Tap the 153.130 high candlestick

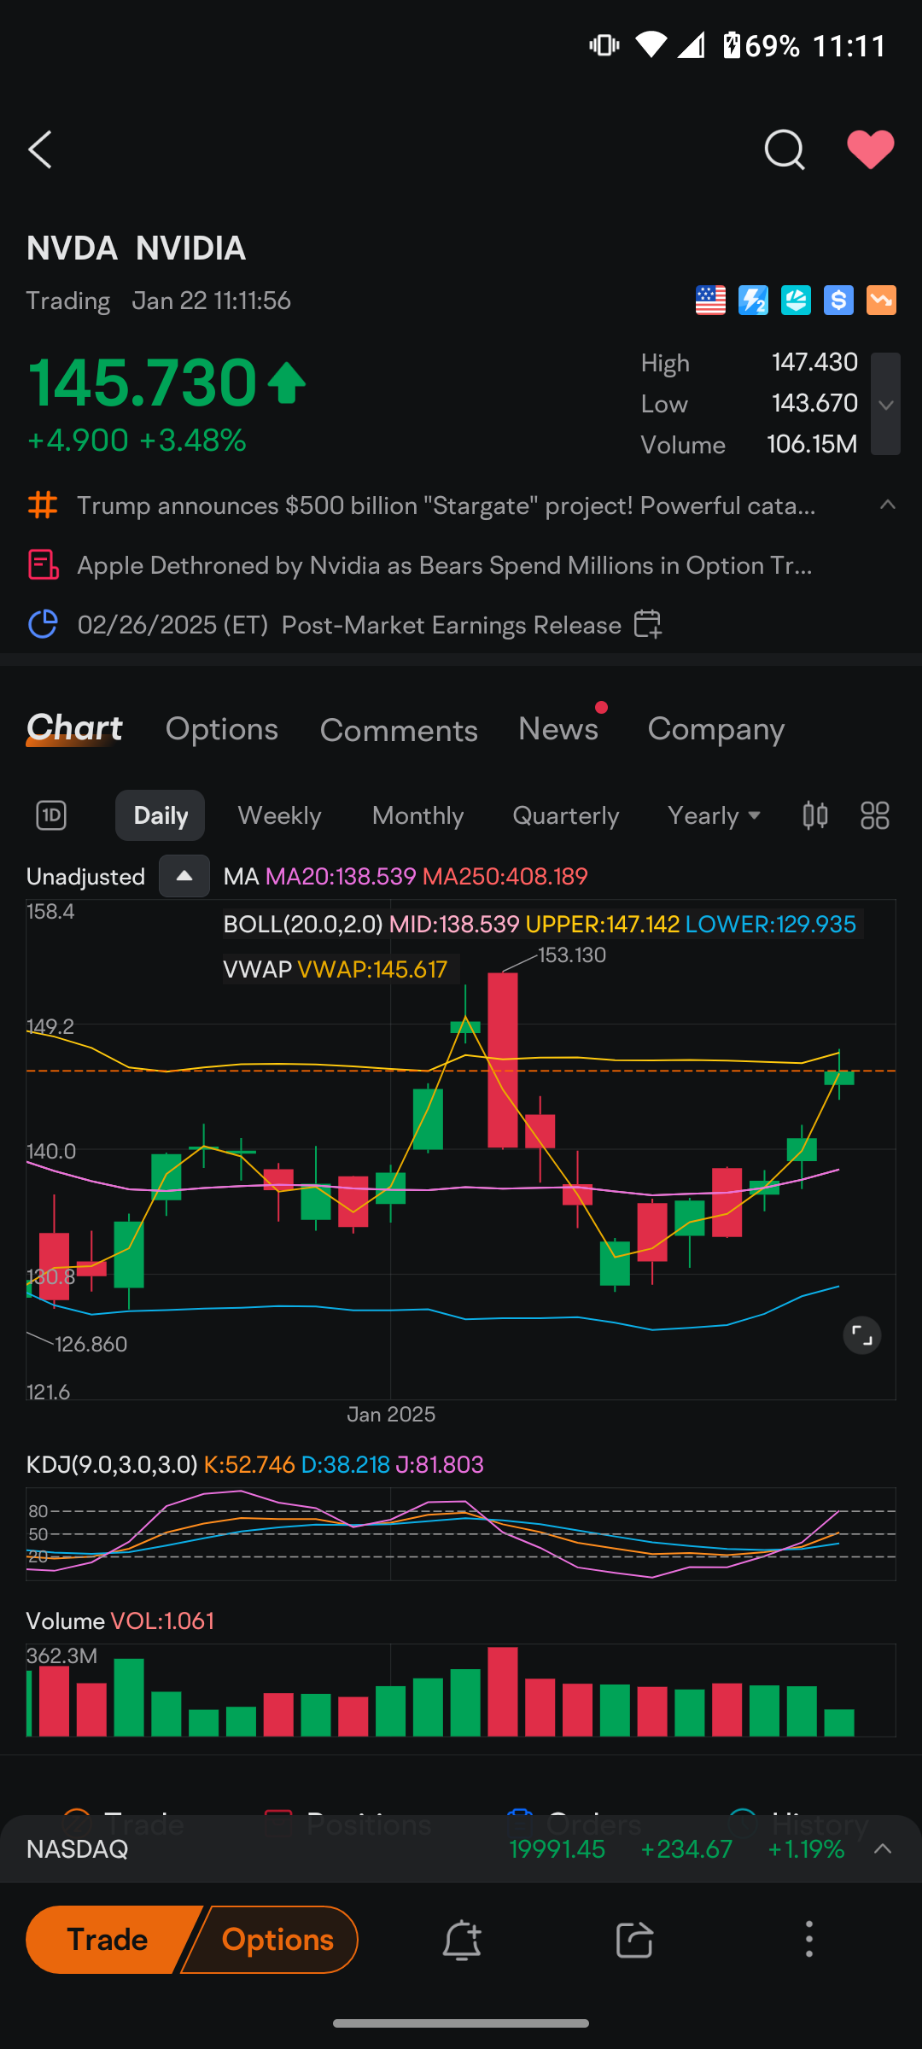tap(502, 1060)
